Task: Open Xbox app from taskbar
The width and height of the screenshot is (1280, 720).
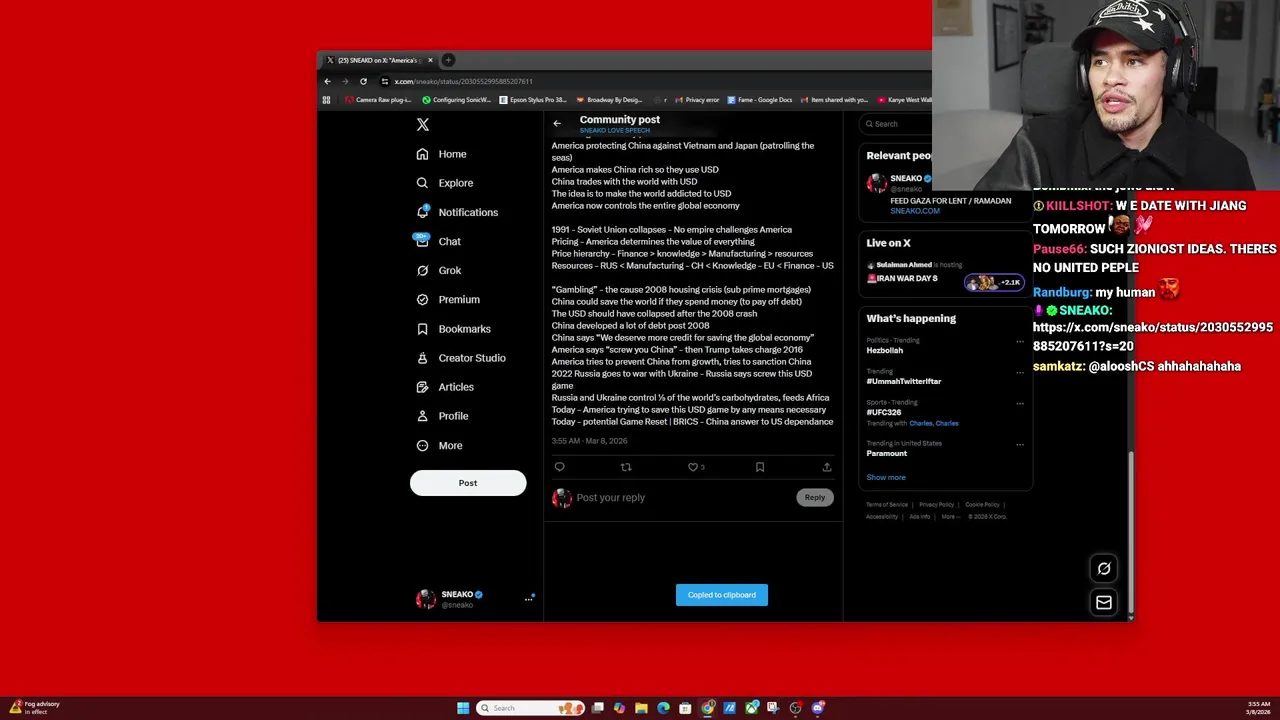Action: (x=751, y=708)
